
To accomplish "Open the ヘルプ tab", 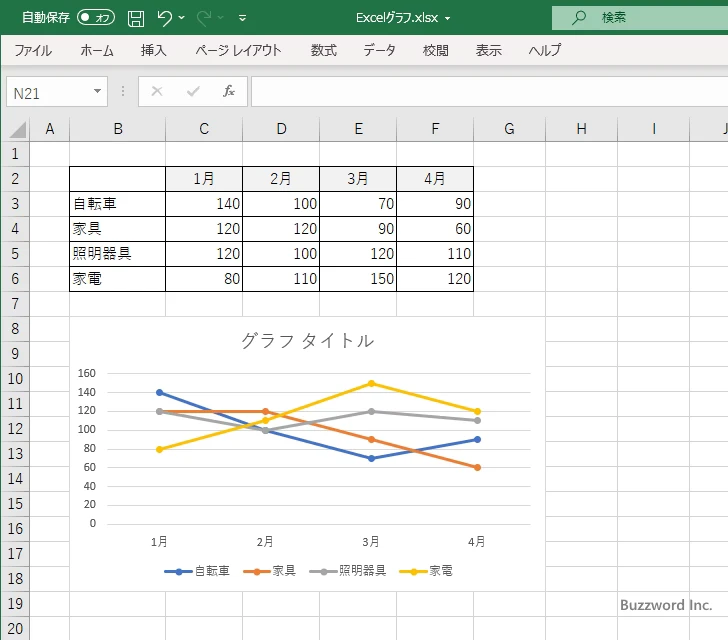I will click(545, 50).
